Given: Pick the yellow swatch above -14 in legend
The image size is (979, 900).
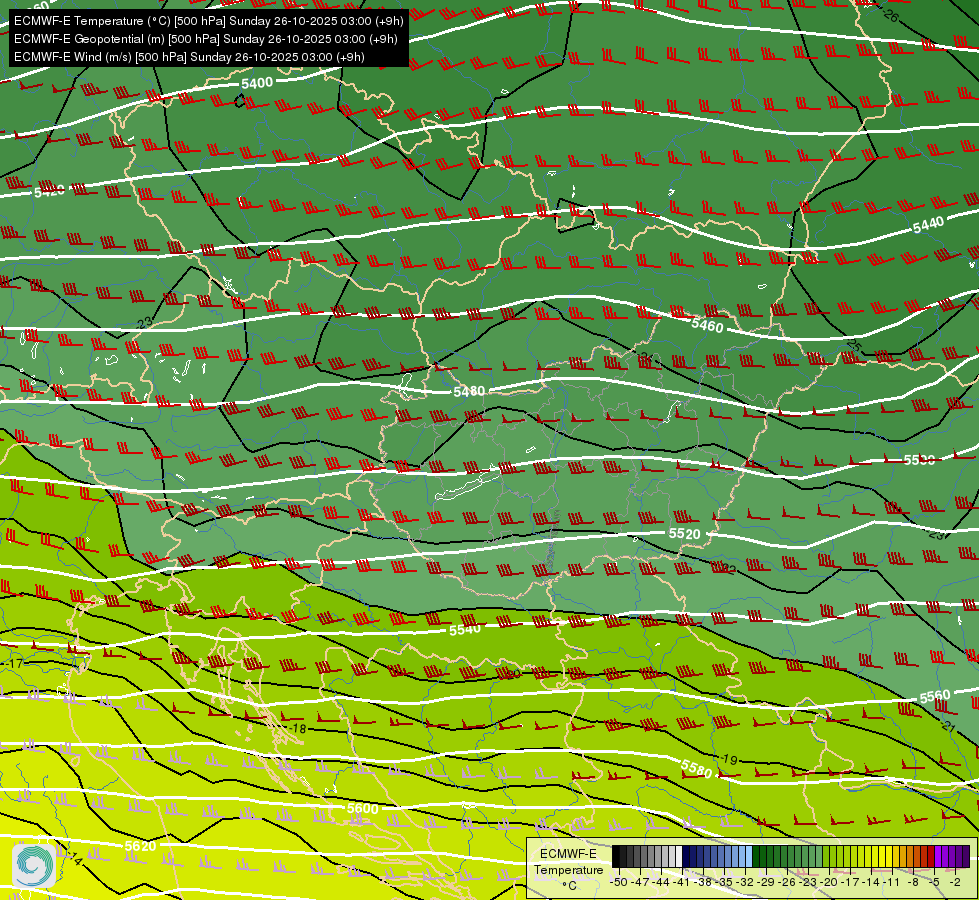Looking at the screenshot, I should pyautogui.click(x=875, y=856).
